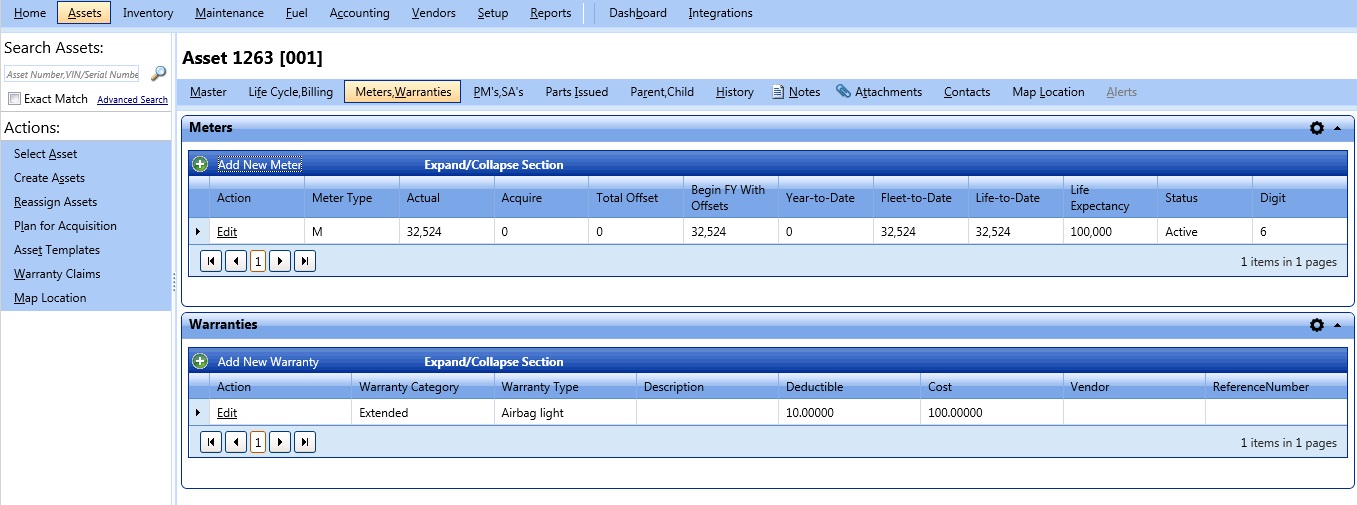Switch to the Parent,Child tab

(662, 92)
